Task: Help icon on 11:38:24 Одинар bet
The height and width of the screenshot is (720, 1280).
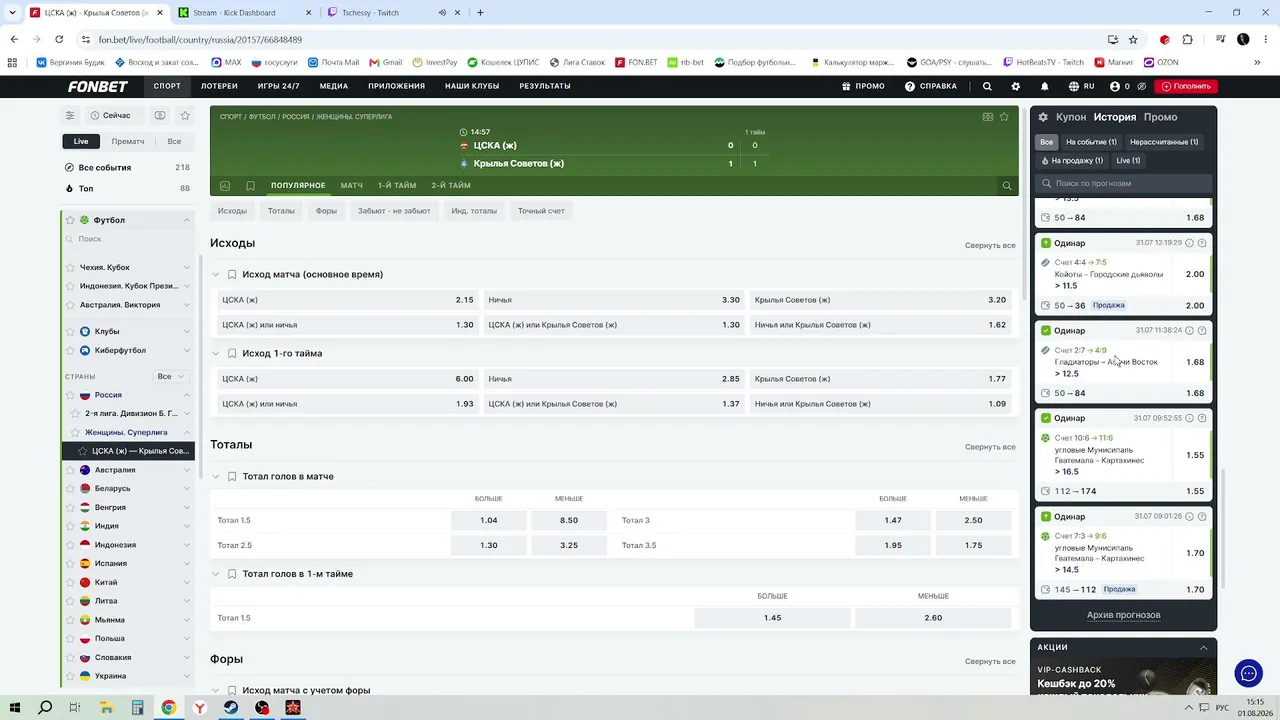Action: pos(1202,330)
